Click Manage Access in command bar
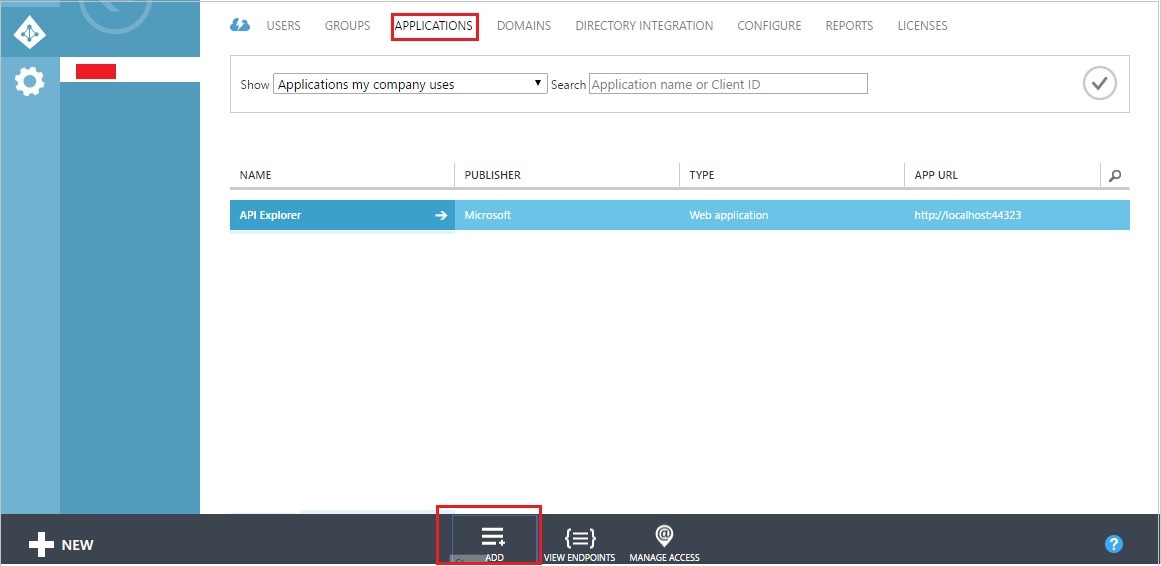 pos(664,545)
